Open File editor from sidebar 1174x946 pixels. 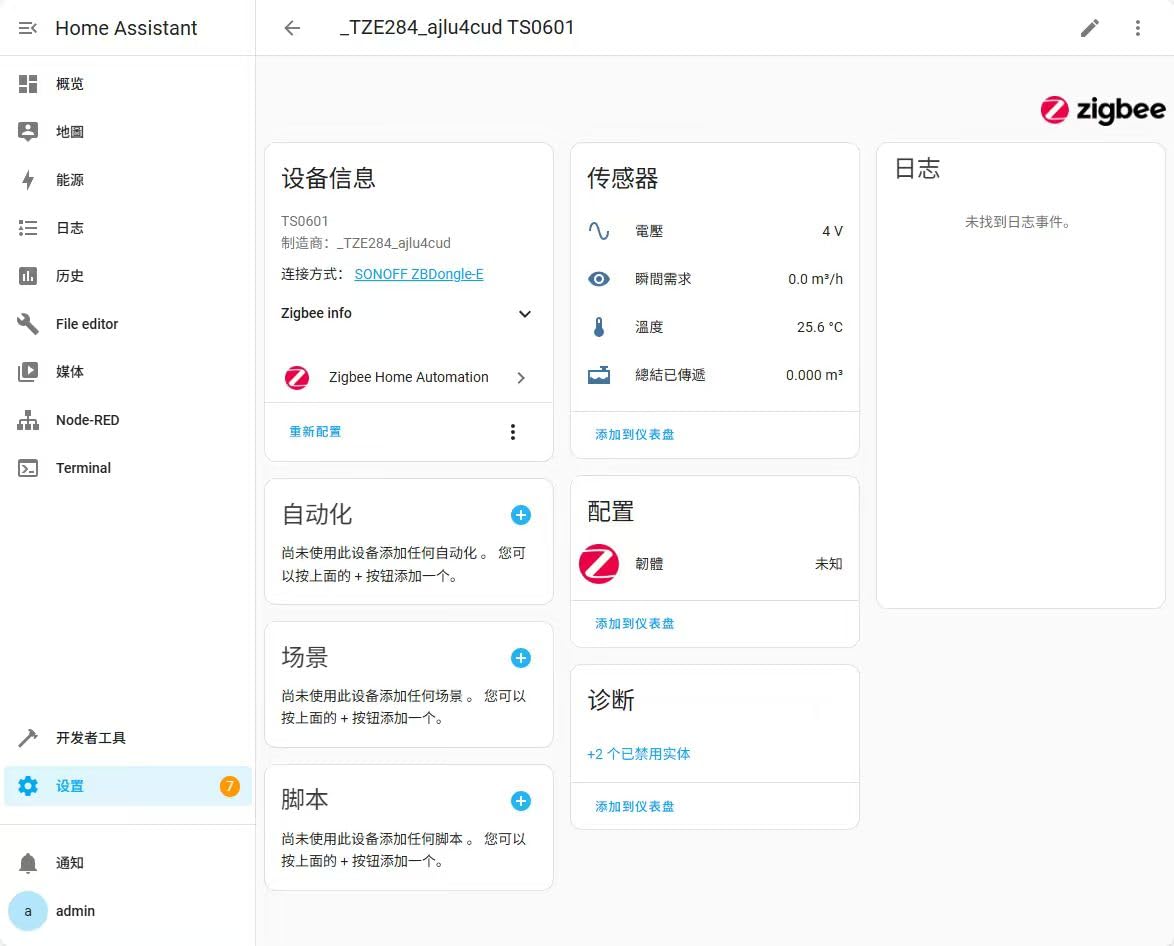[127, 324]
